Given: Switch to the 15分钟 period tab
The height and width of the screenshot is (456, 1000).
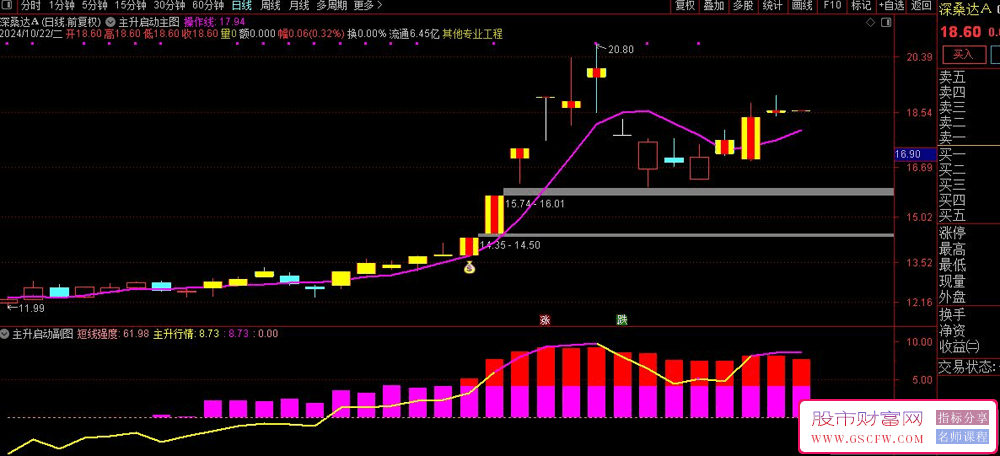Looking at the screenshot, I should pos(130,6).
